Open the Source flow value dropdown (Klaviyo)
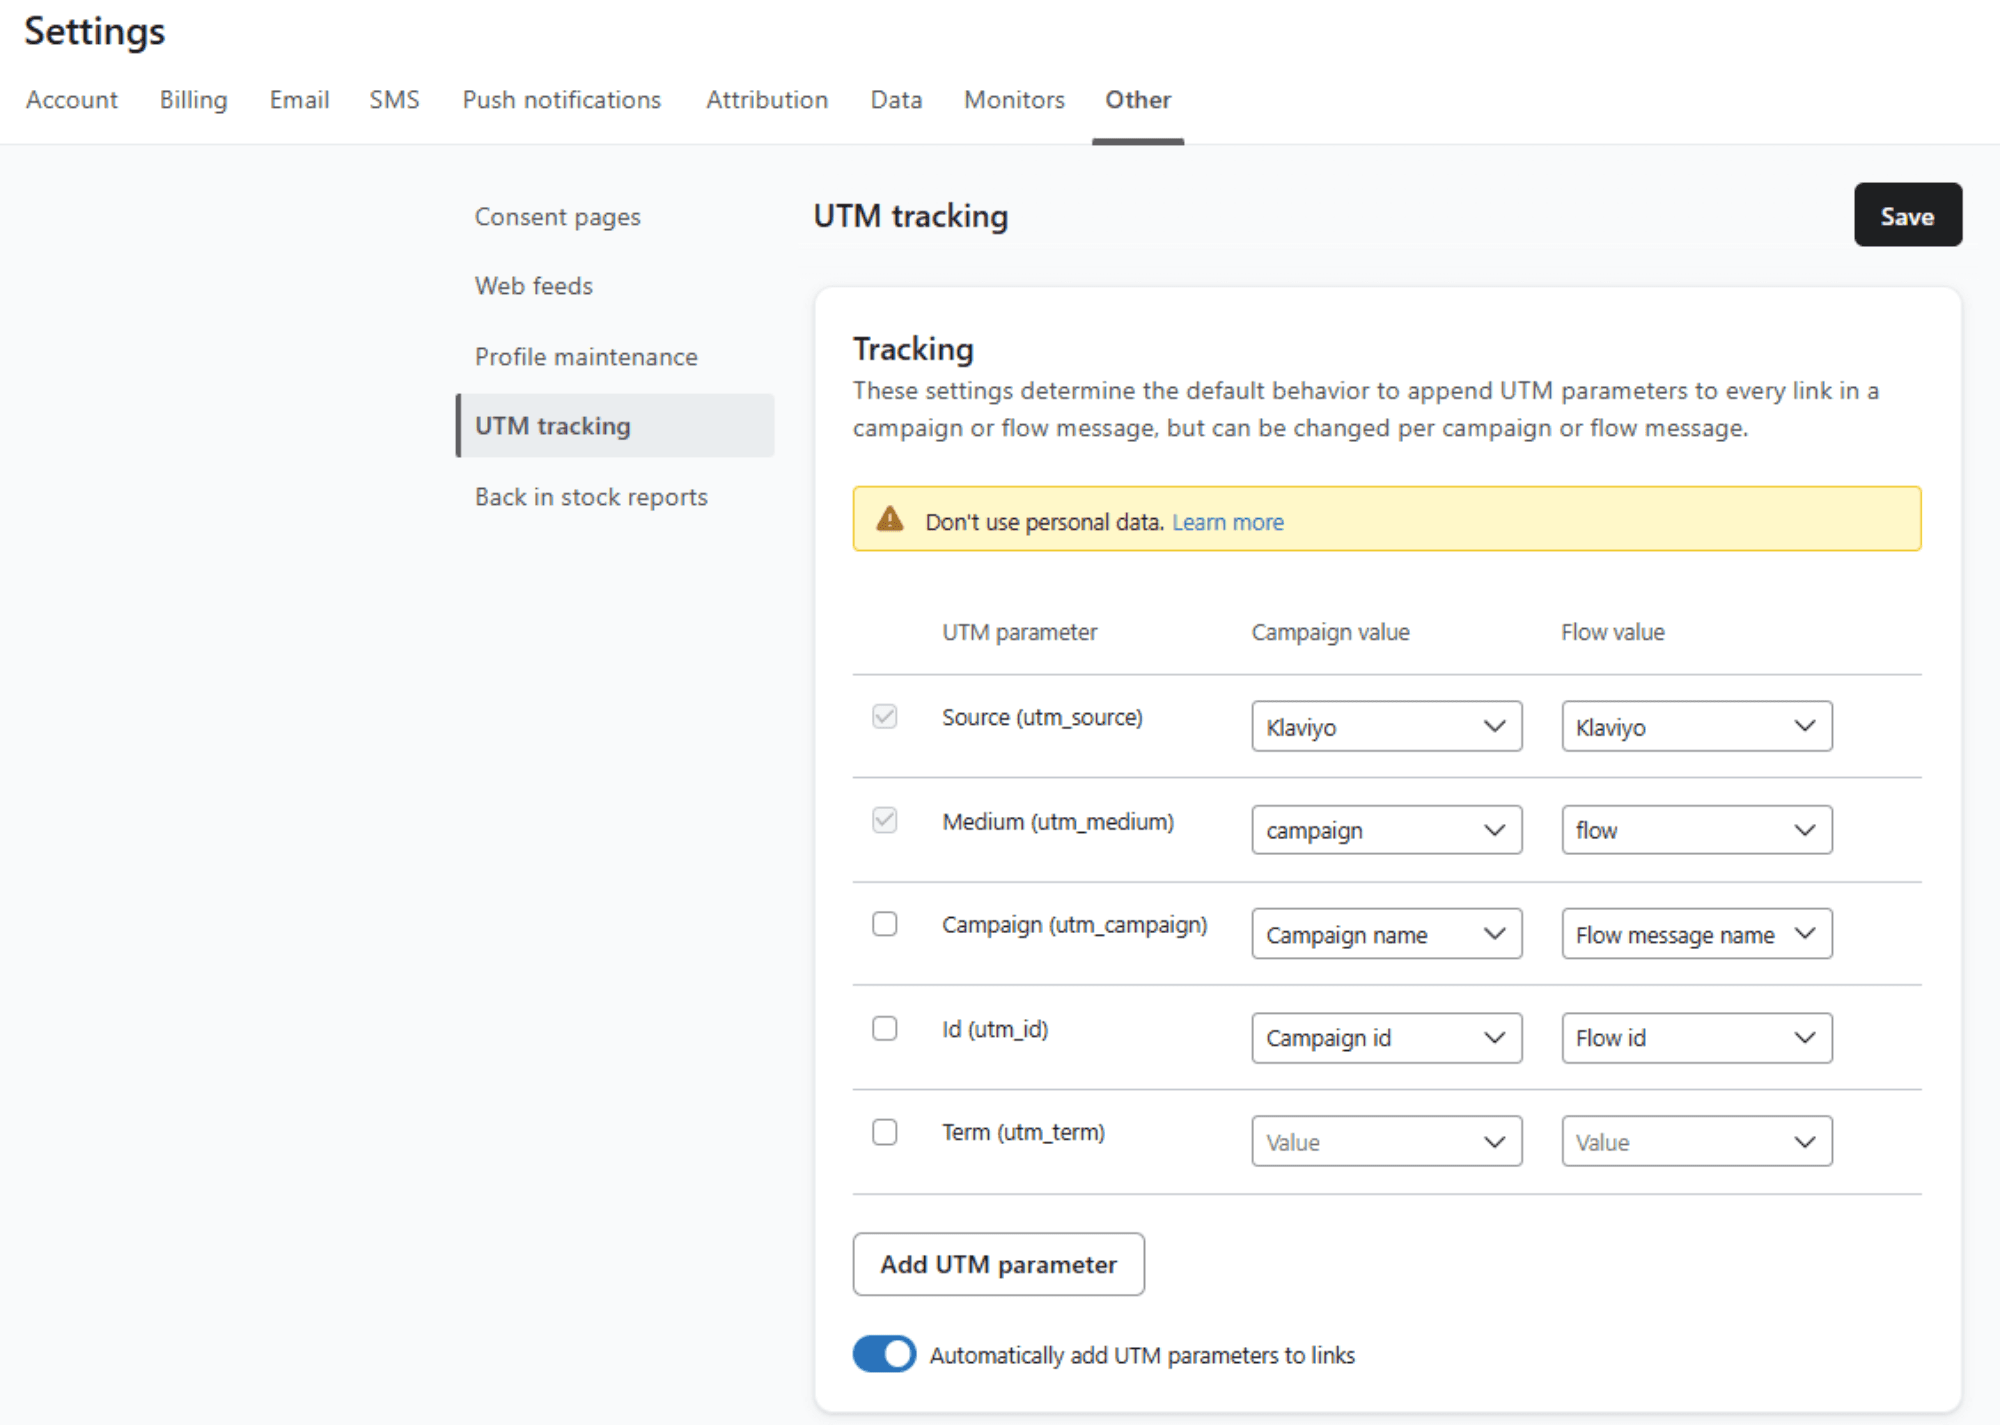Screen dimensions: 2000x1425 coord(1696,727)
